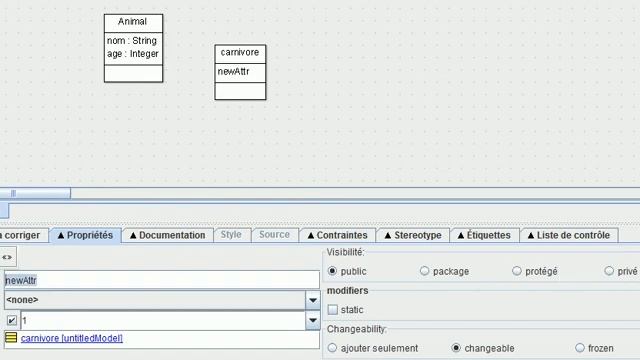Click the class icon beside carnivore link
640x360 pixels.
click(x=11, y=338)
